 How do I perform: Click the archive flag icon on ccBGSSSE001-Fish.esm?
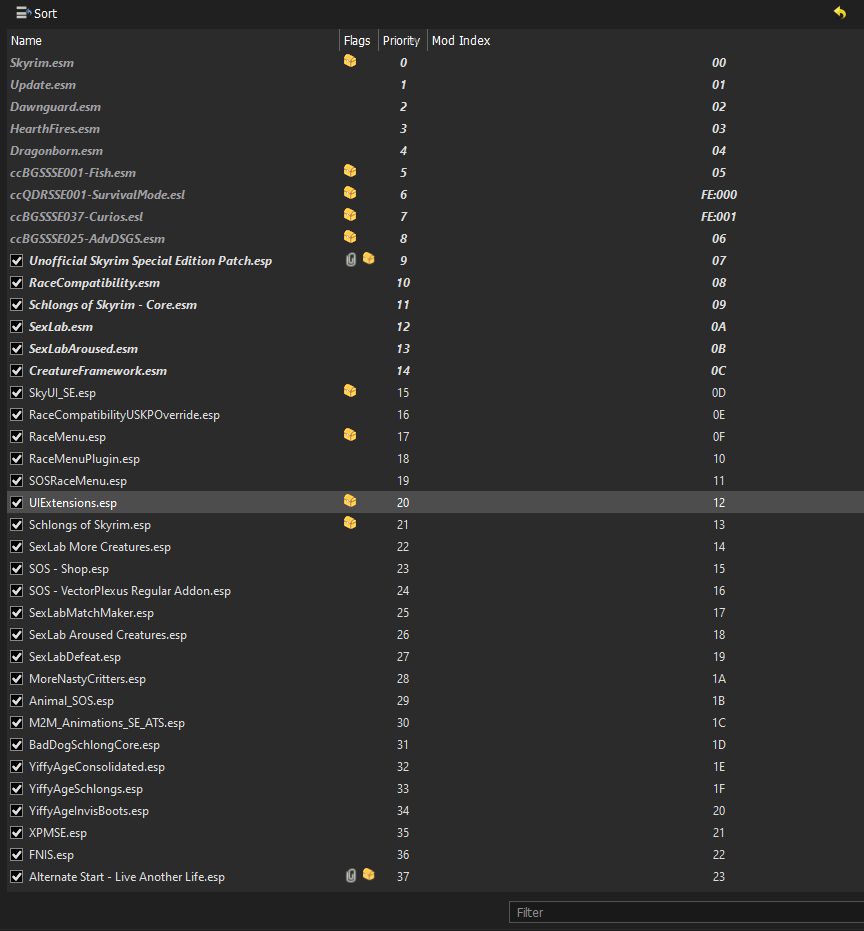(350, 171)
